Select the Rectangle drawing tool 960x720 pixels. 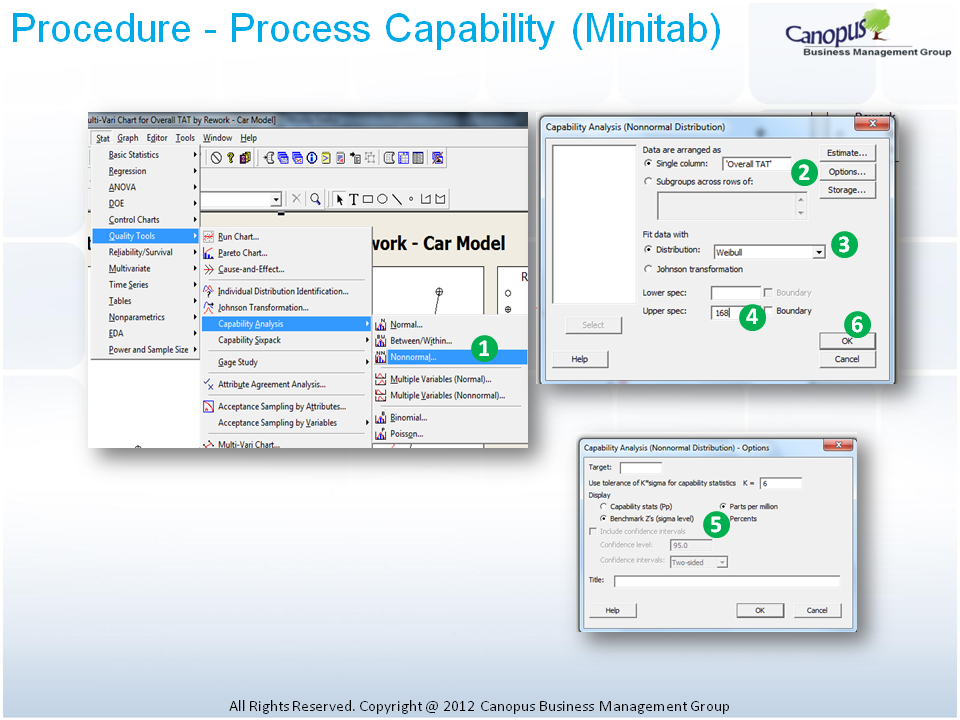pos(367,199)
